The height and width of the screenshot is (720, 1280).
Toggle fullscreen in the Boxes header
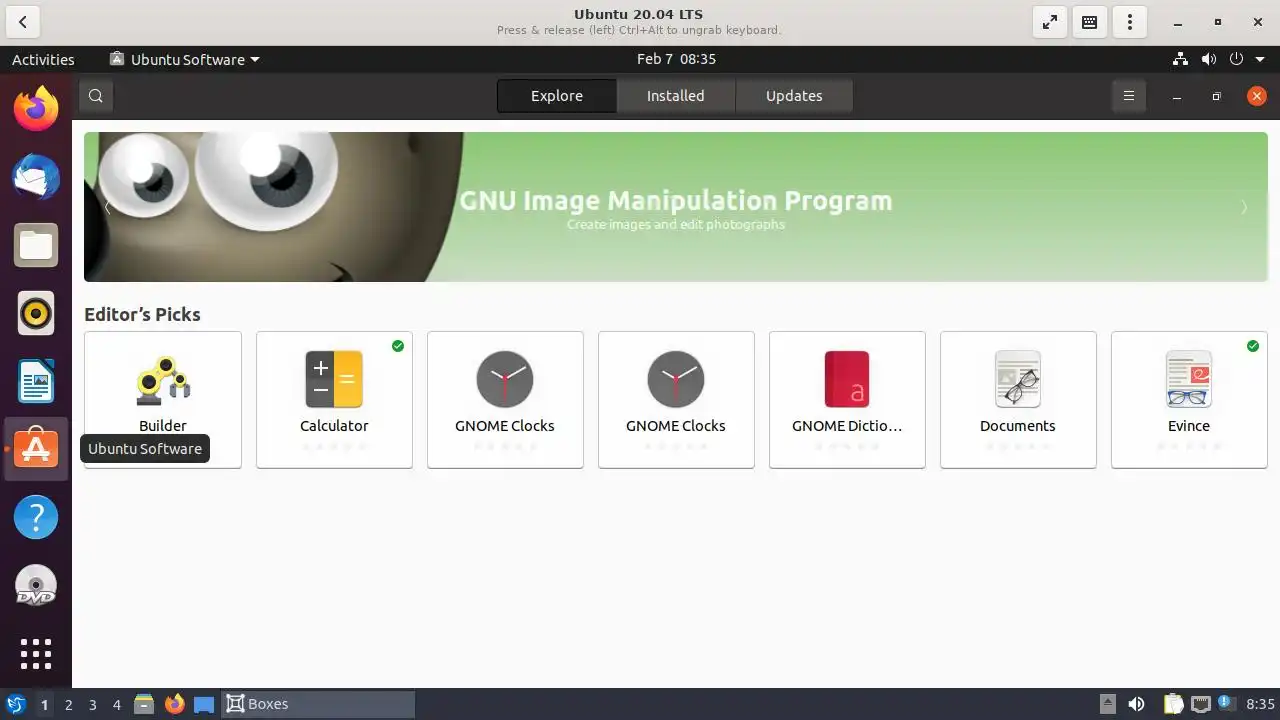(1050, 22)
